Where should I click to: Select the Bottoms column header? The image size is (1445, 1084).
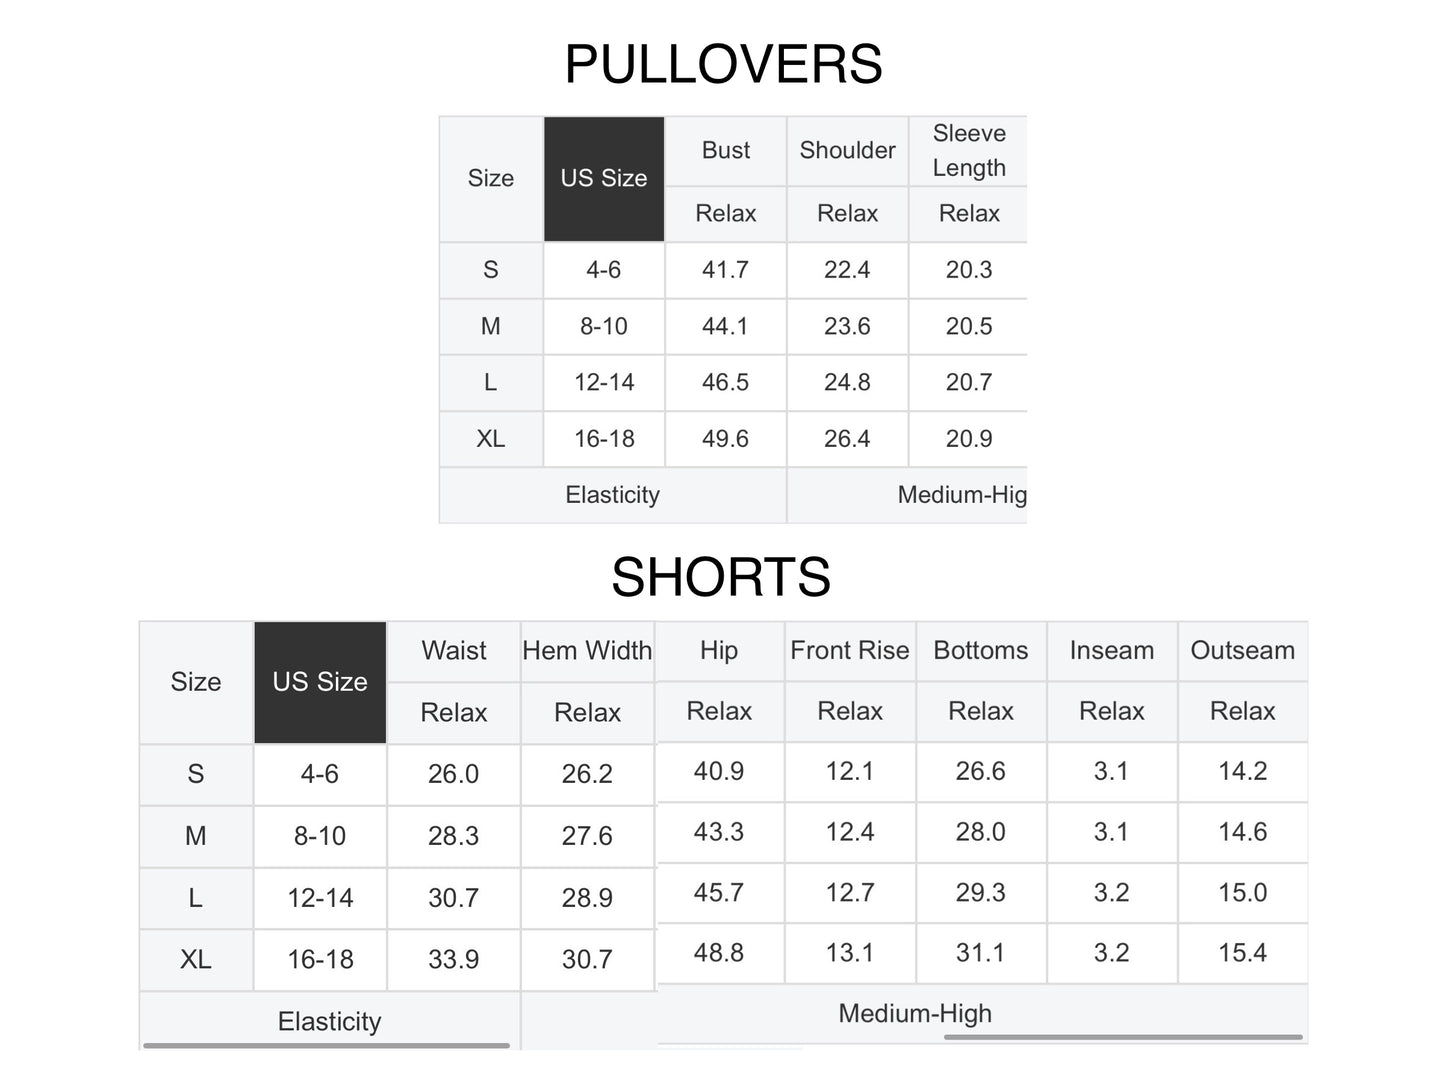(x=981, y=651)
